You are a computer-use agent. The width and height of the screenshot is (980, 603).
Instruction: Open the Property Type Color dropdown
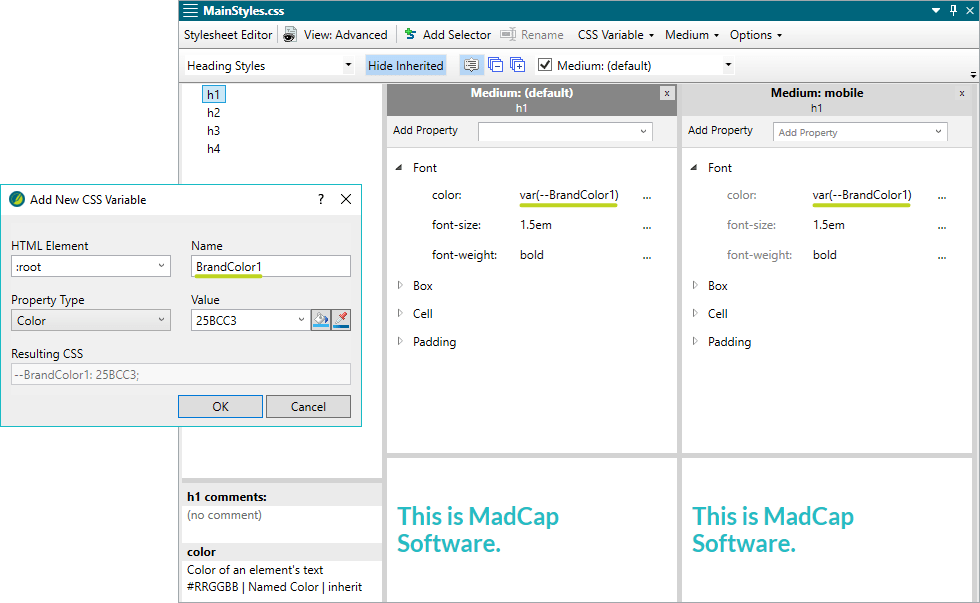pyautogui.click(x=91, y=320)
